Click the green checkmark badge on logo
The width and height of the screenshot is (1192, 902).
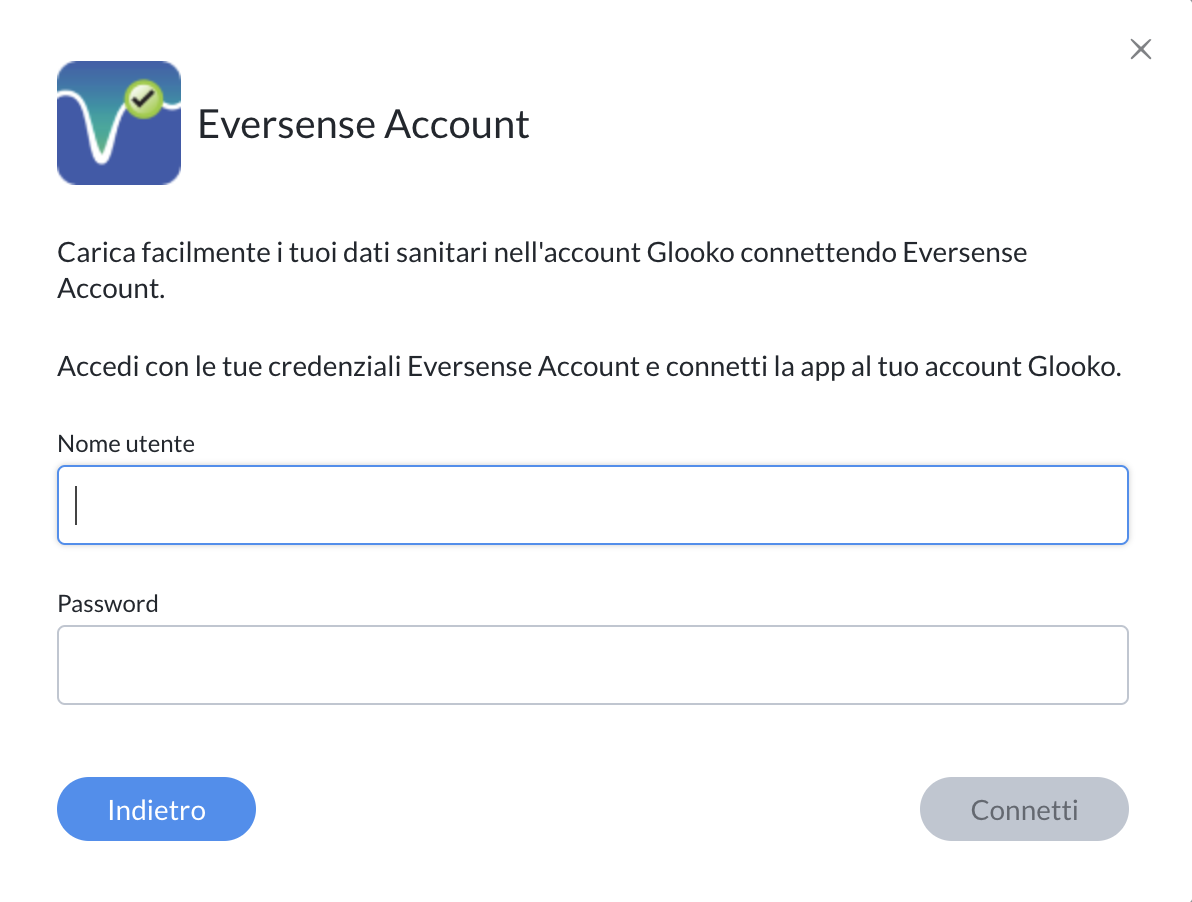click(143, 99)
